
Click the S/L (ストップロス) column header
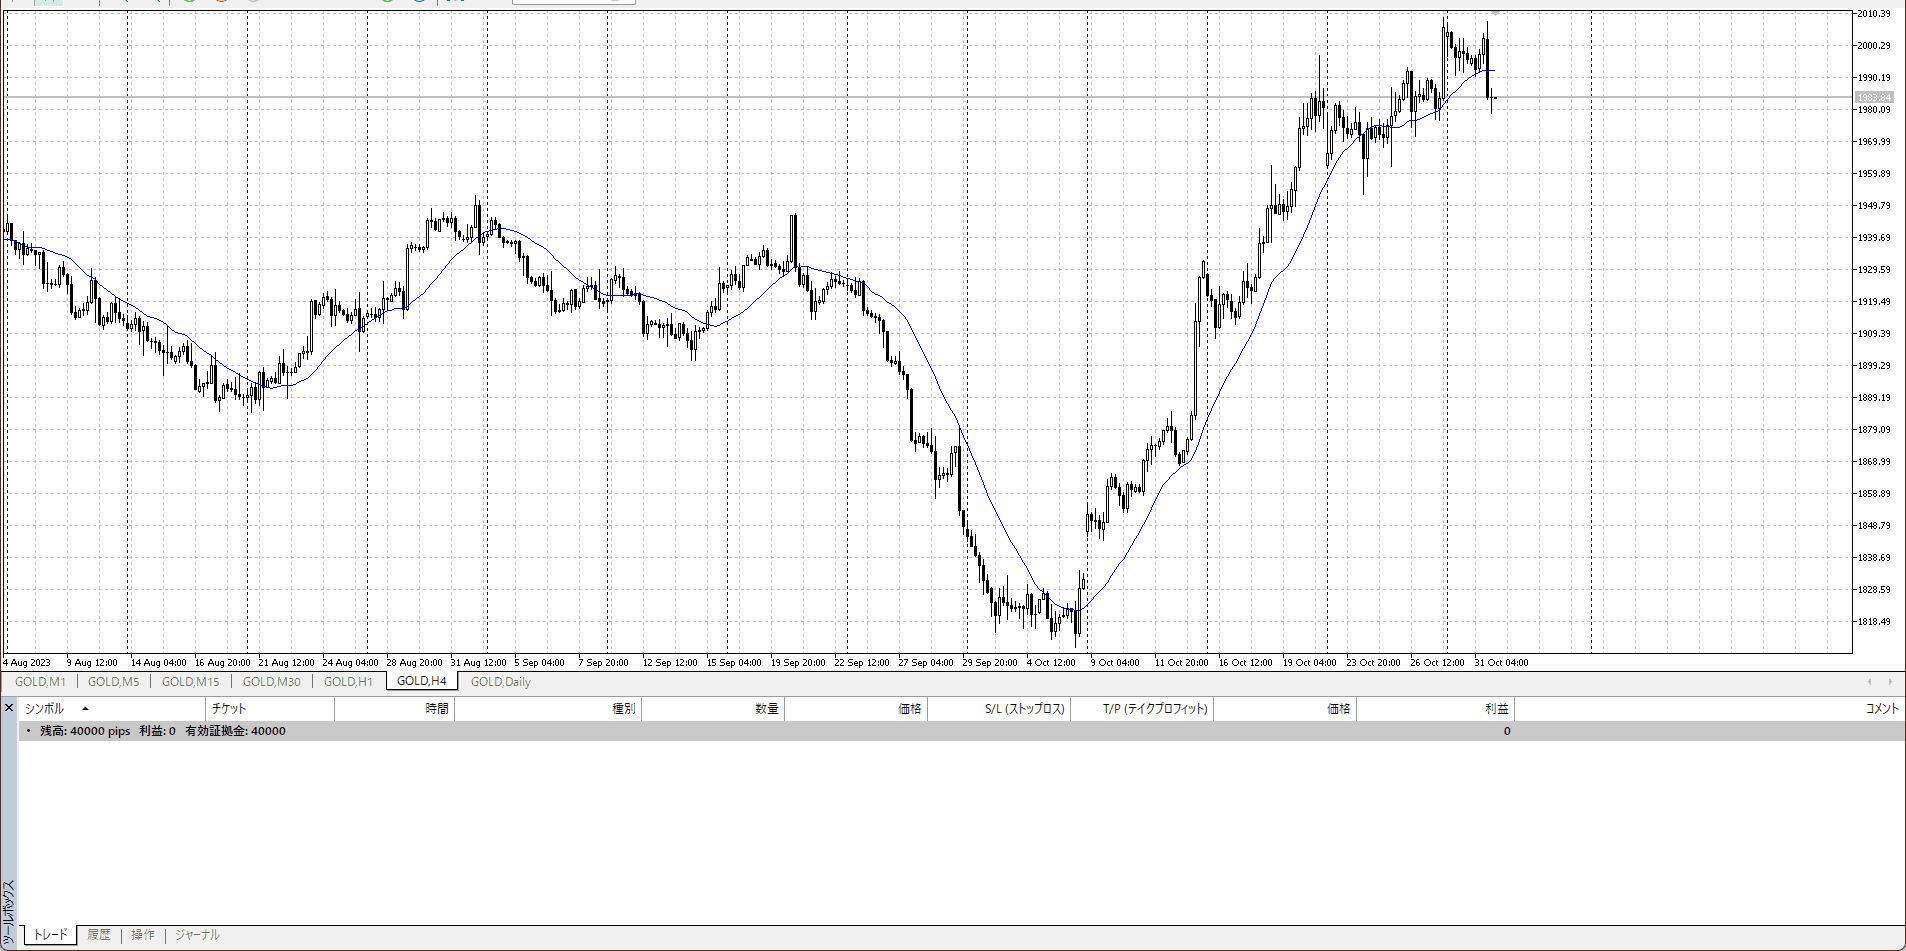[1024, 709]
